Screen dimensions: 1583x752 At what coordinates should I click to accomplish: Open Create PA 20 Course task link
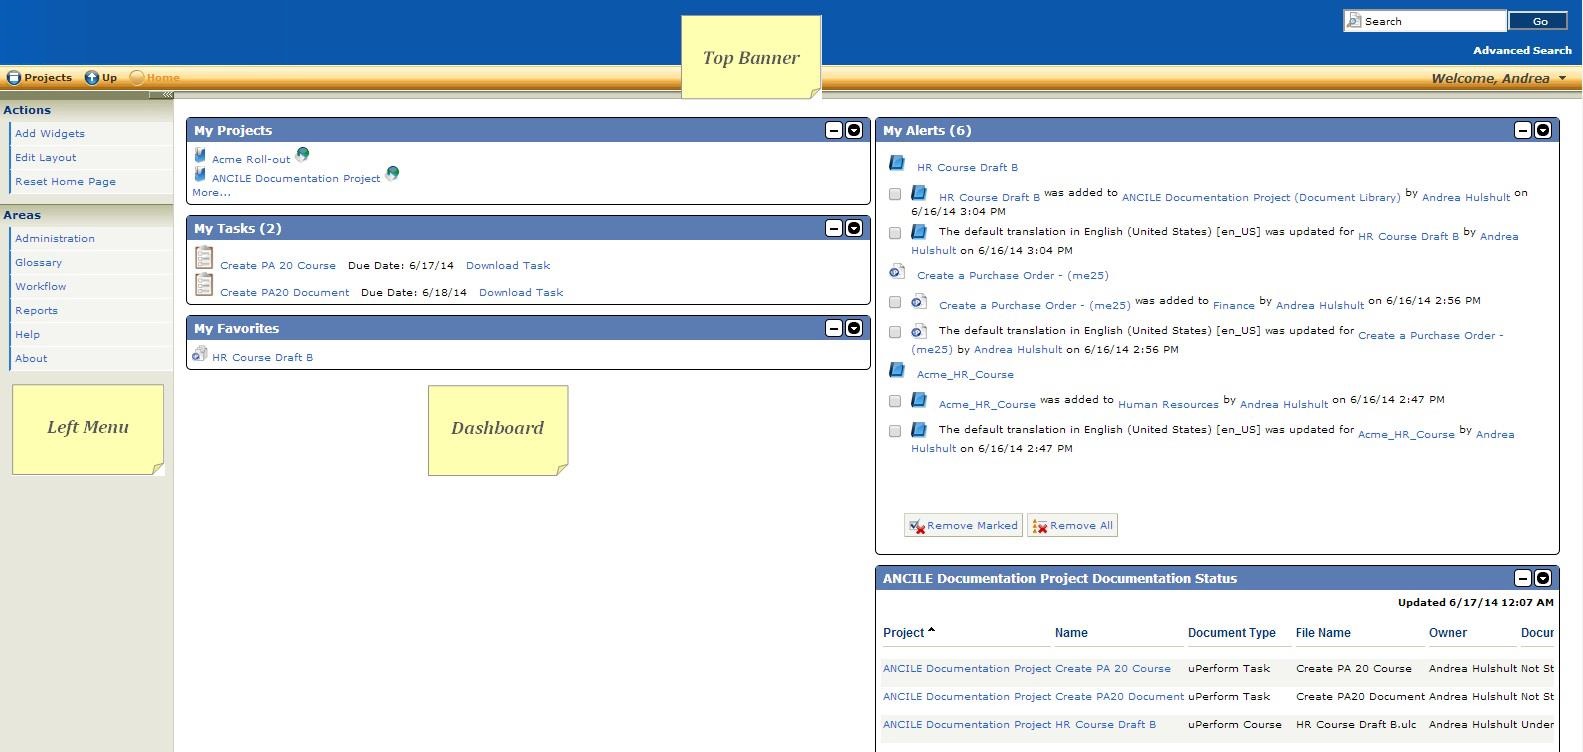pos(278,265)
